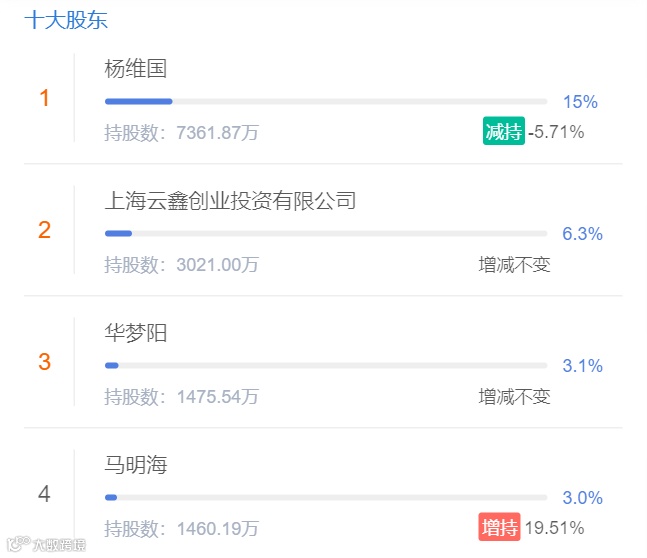
Task: Click the rank number 2 label
Action: tap(44, 230)
